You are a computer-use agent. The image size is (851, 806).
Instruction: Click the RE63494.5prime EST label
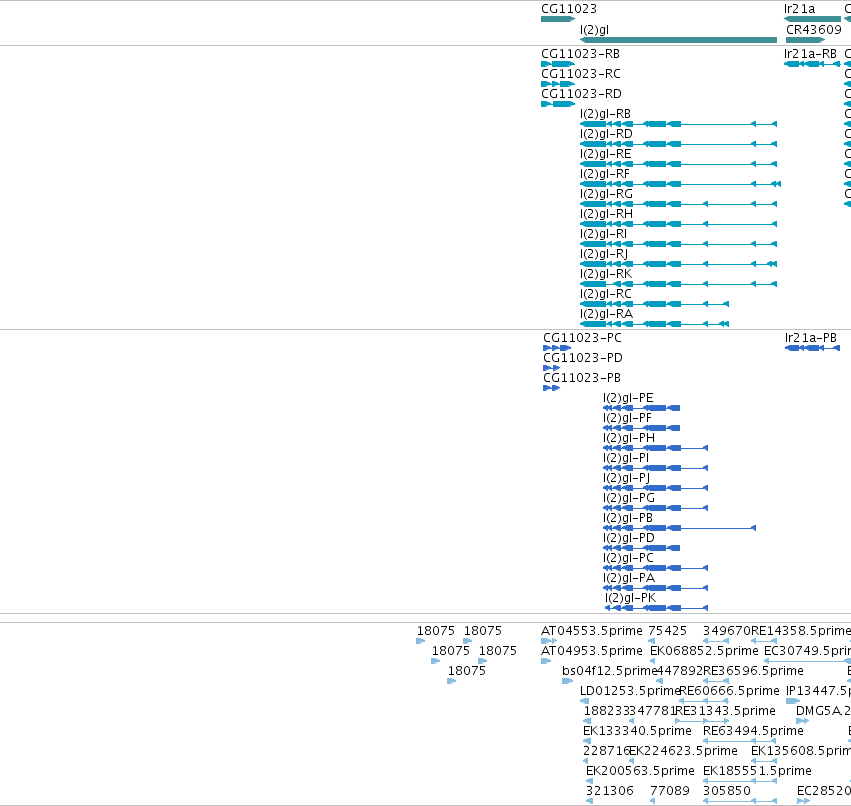(753, 731)
